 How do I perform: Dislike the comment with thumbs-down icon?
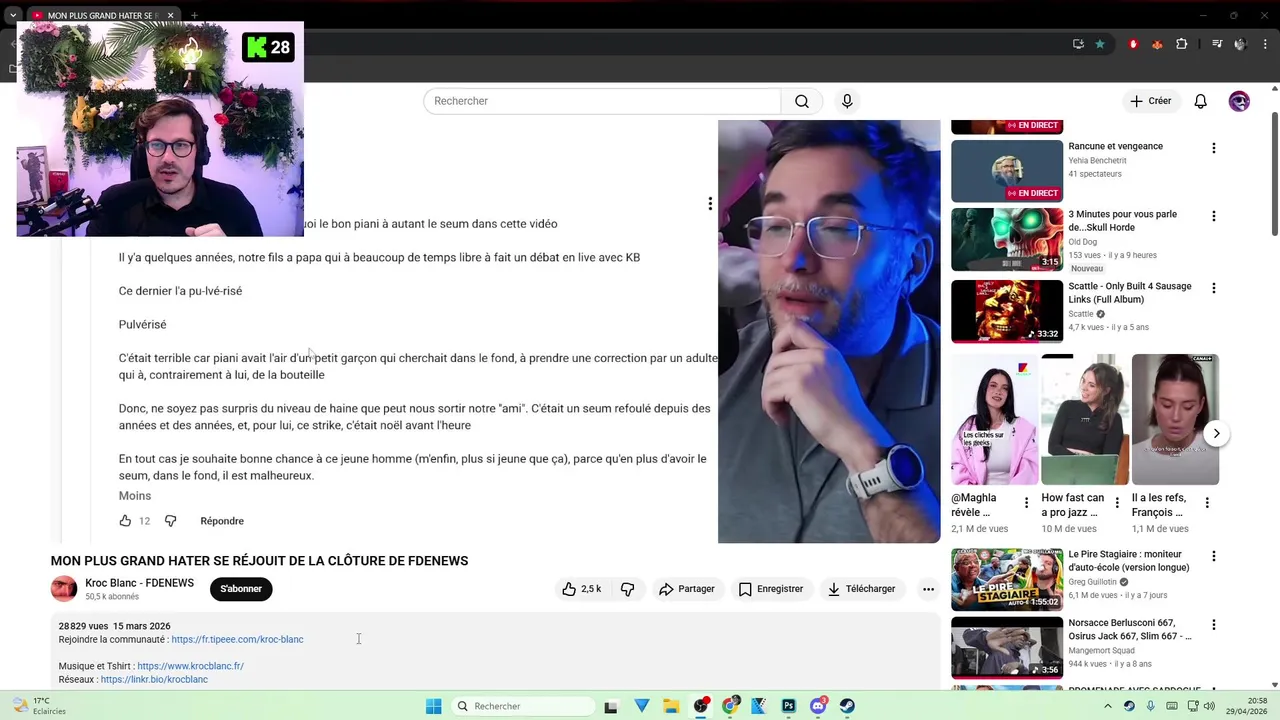(x=170, y=521)
